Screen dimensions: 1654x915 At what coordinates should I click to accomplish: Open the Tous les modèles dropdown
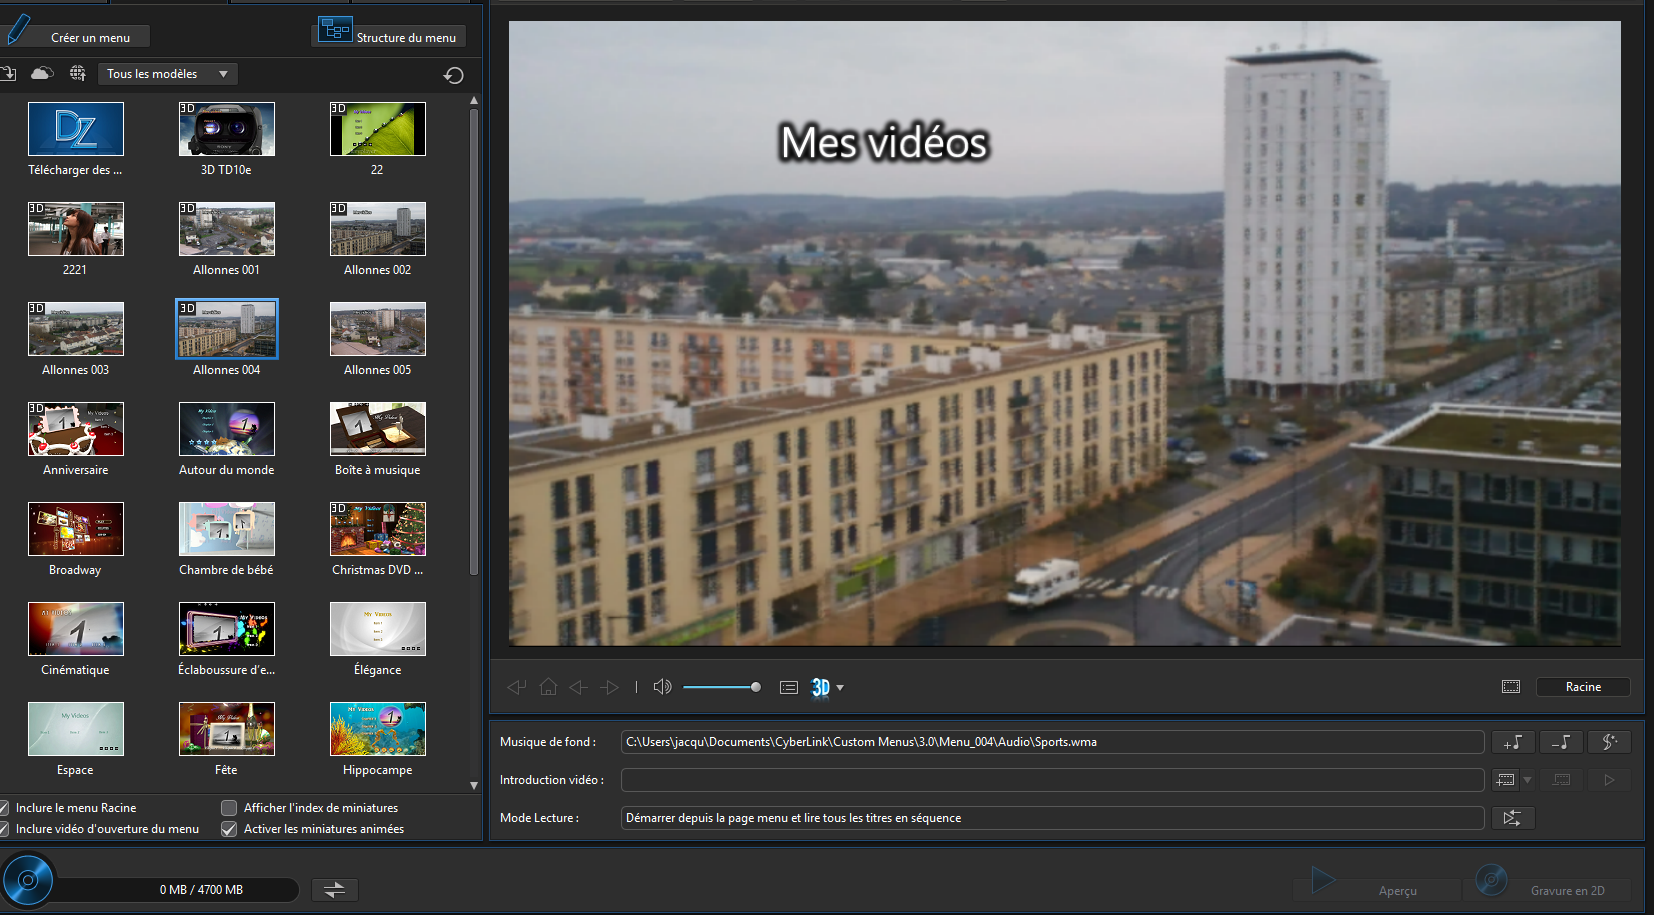pos(168,74)
